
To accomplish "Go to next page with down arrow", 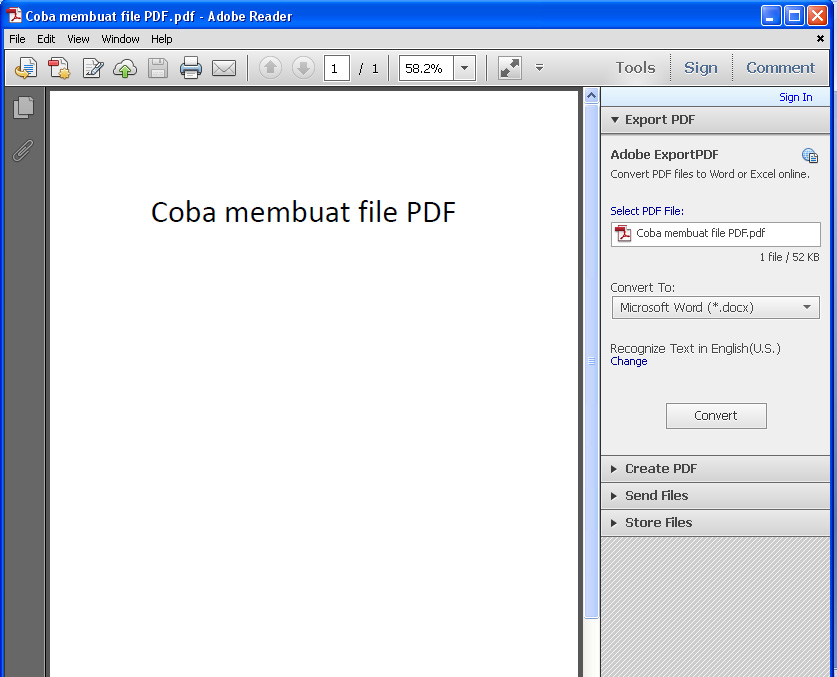I will coord(303,68).
